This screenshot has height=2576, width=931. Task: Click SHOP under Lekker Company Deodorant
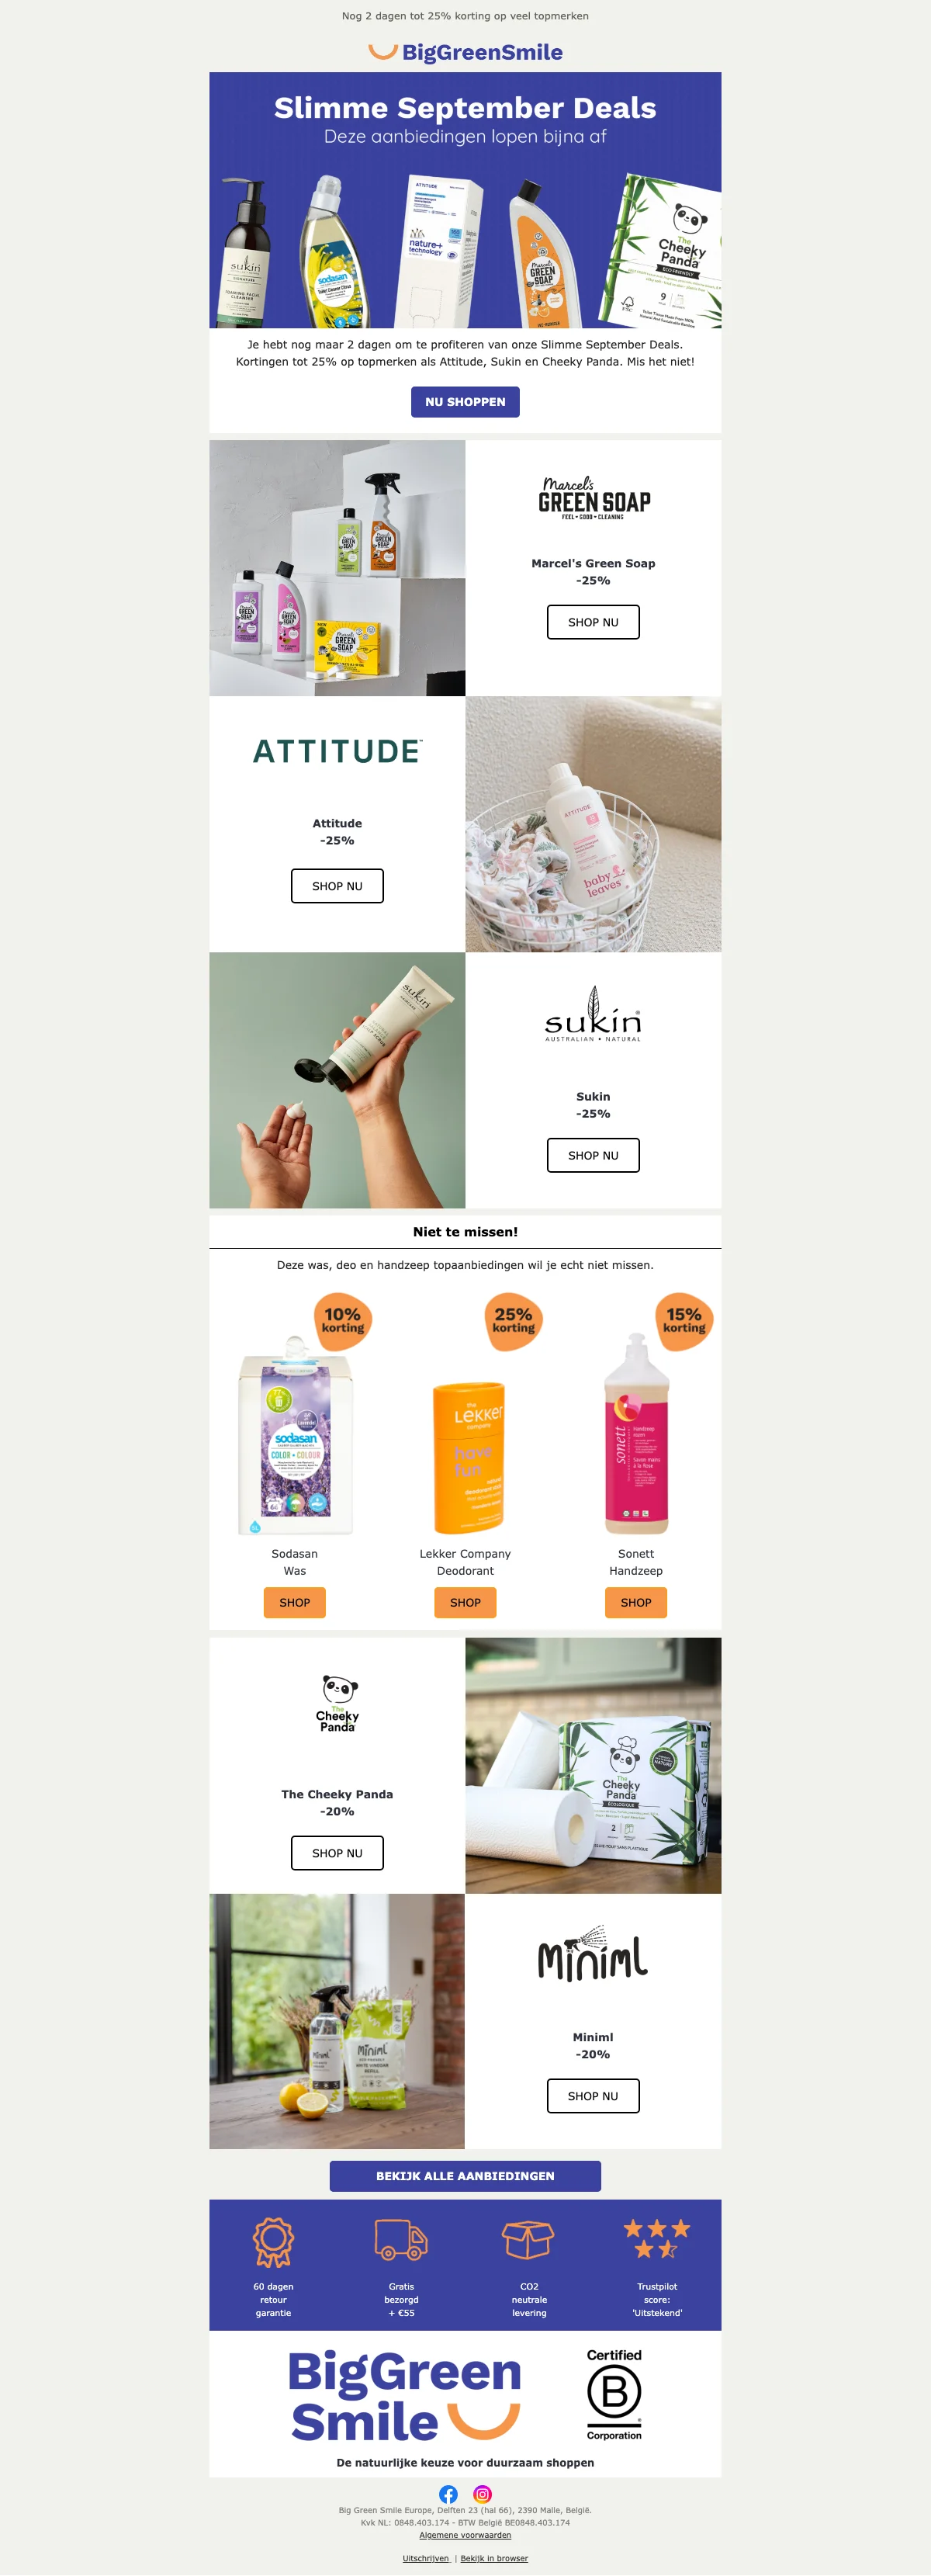[x=465, y=1602]
